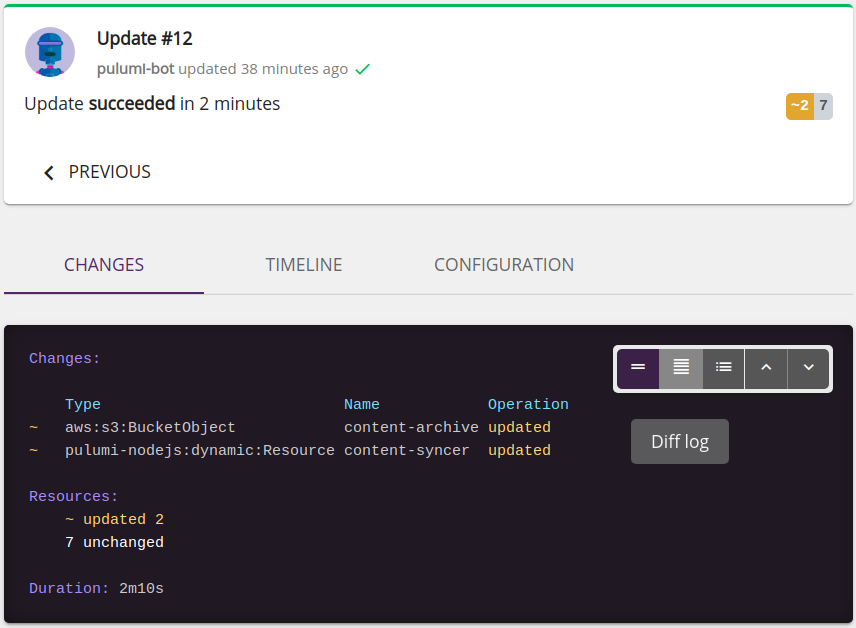Click the gray 7 unchanged resources counter
Screen dimensions: 856x628
coord(822,105)
